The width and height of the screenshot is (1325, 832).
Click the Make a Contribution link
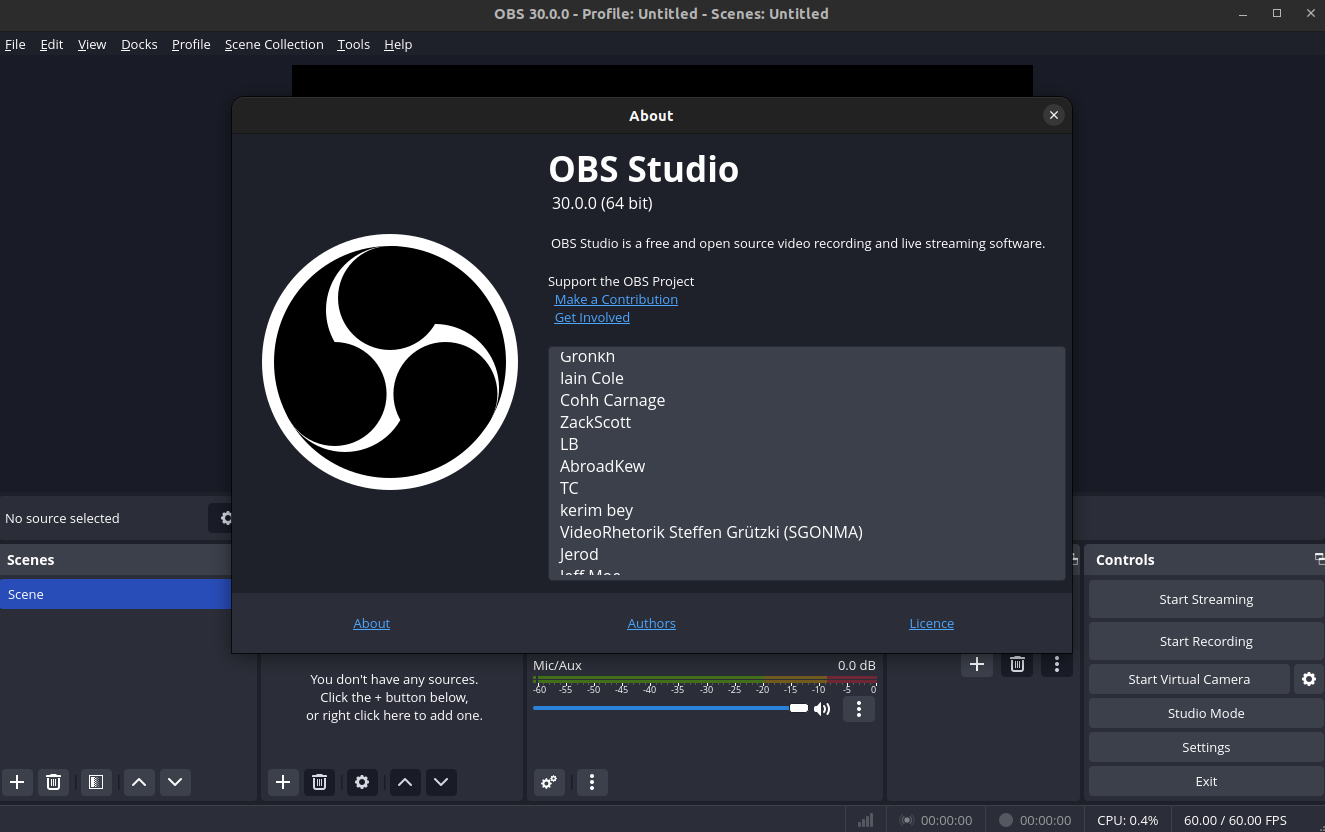(616, 299)
